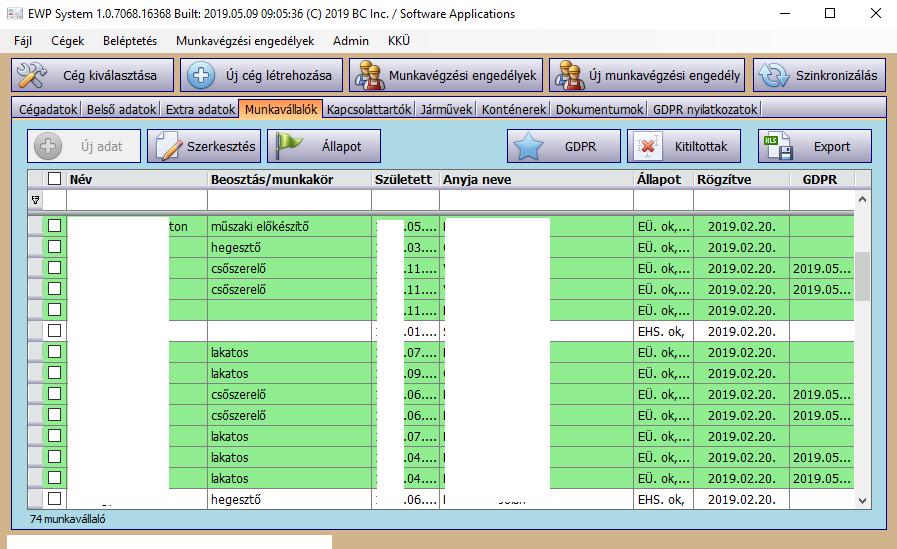The height and width of the screenshot is (549, 897).
Task: Switch to the Extra adatok tab
Action: click(200, 109)
